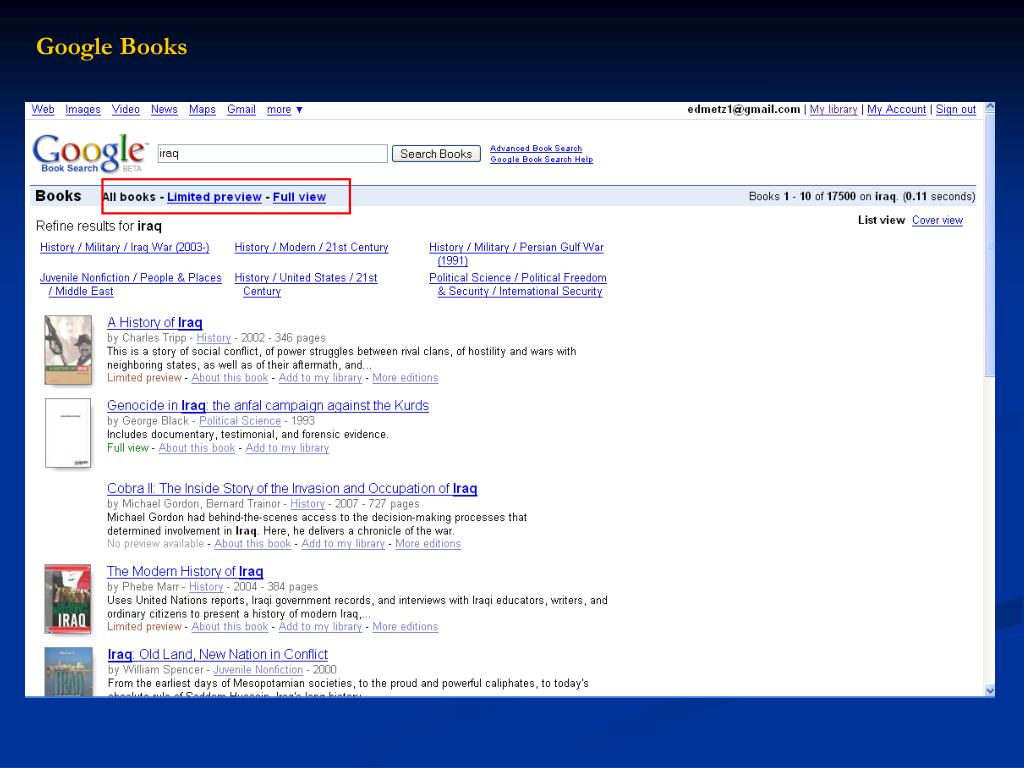Click Sign out
1024x768 pixels.
(955, 110)
